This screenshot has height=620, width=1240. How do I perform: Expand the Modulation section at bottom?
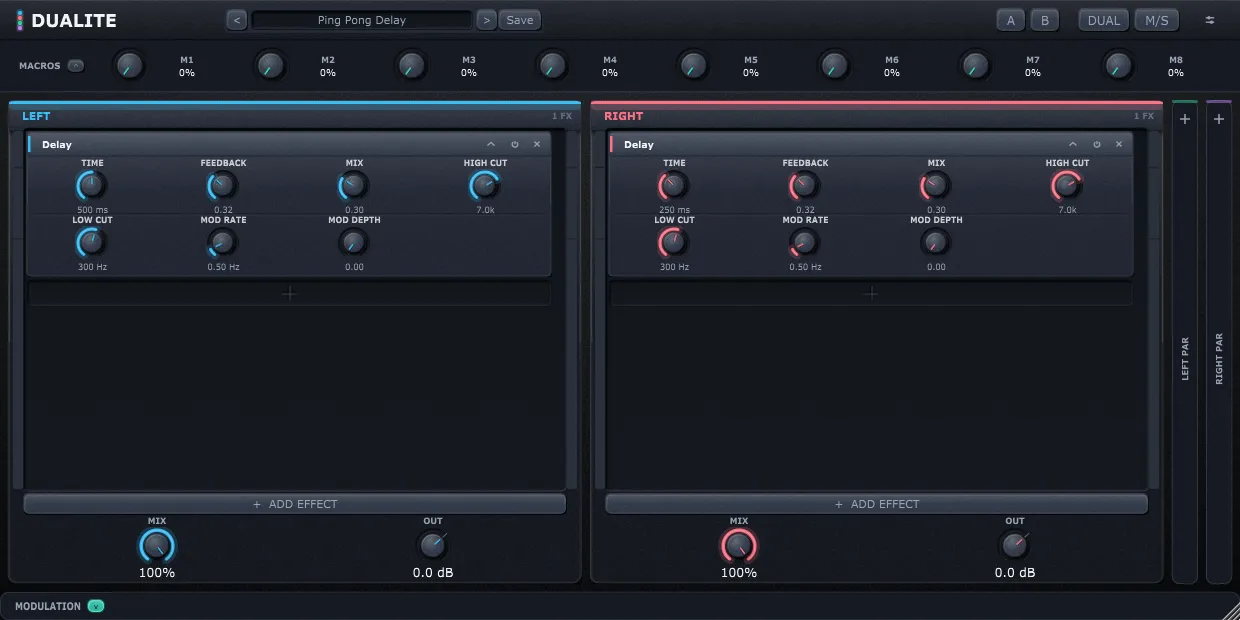[96, 606]
